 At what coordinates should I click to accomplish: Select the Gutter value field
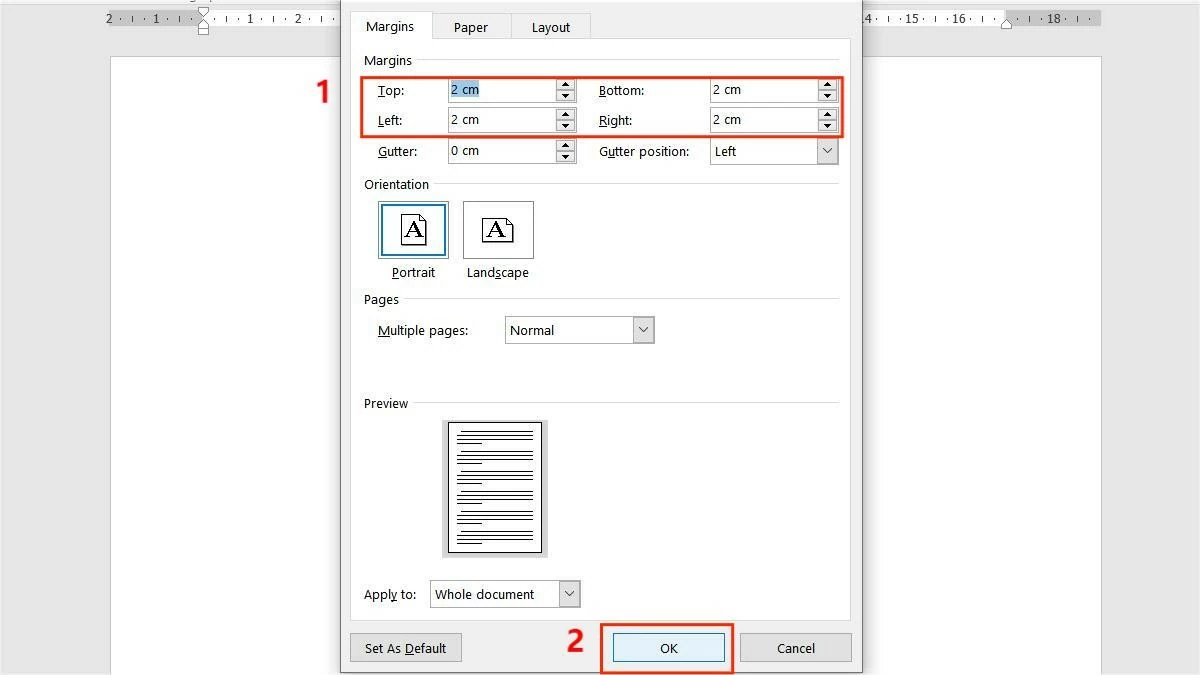(500, 150)
